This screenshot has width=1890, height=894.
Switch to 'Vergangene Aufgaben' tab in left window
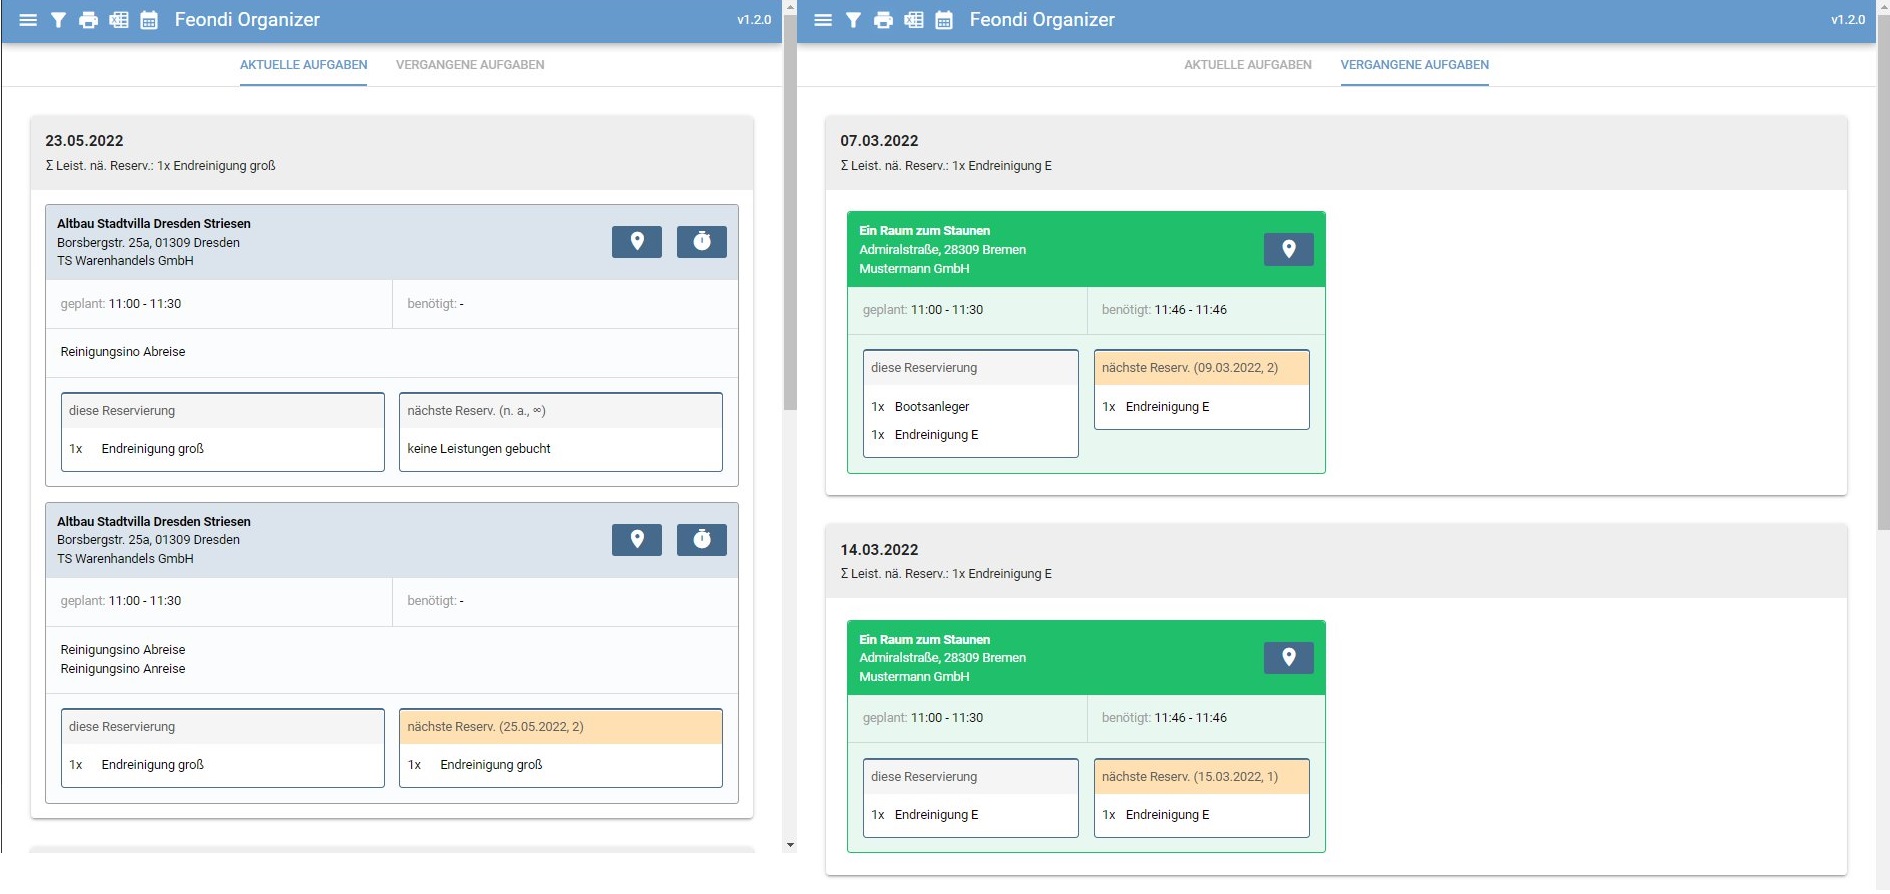(470, 65)
